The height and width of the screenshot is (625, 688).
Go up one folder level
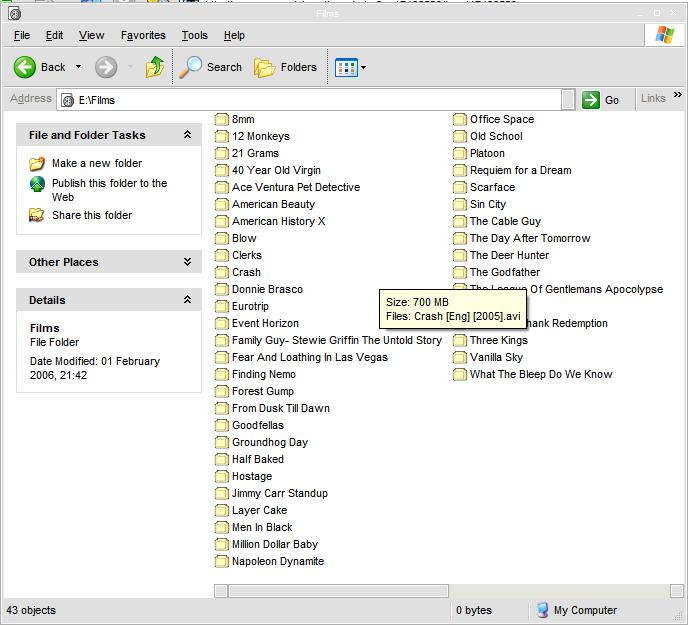coord(155,67)
